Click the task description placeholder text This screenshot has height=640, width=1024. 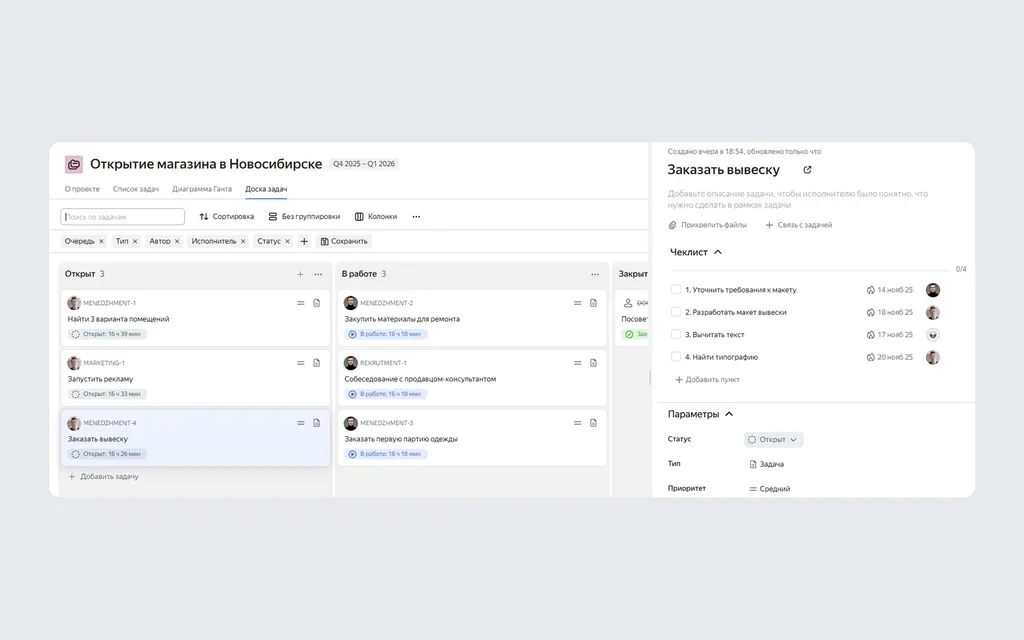click(797, 199)
